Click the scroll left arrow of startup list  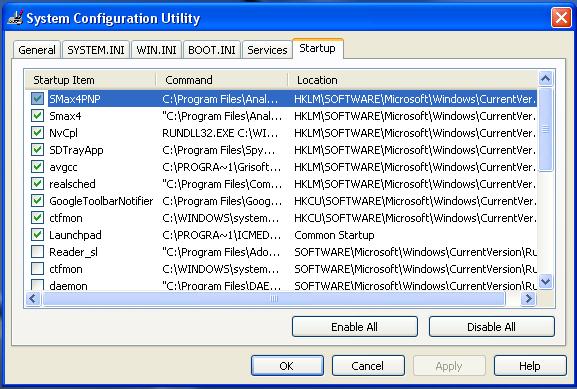tap(32, 298)
